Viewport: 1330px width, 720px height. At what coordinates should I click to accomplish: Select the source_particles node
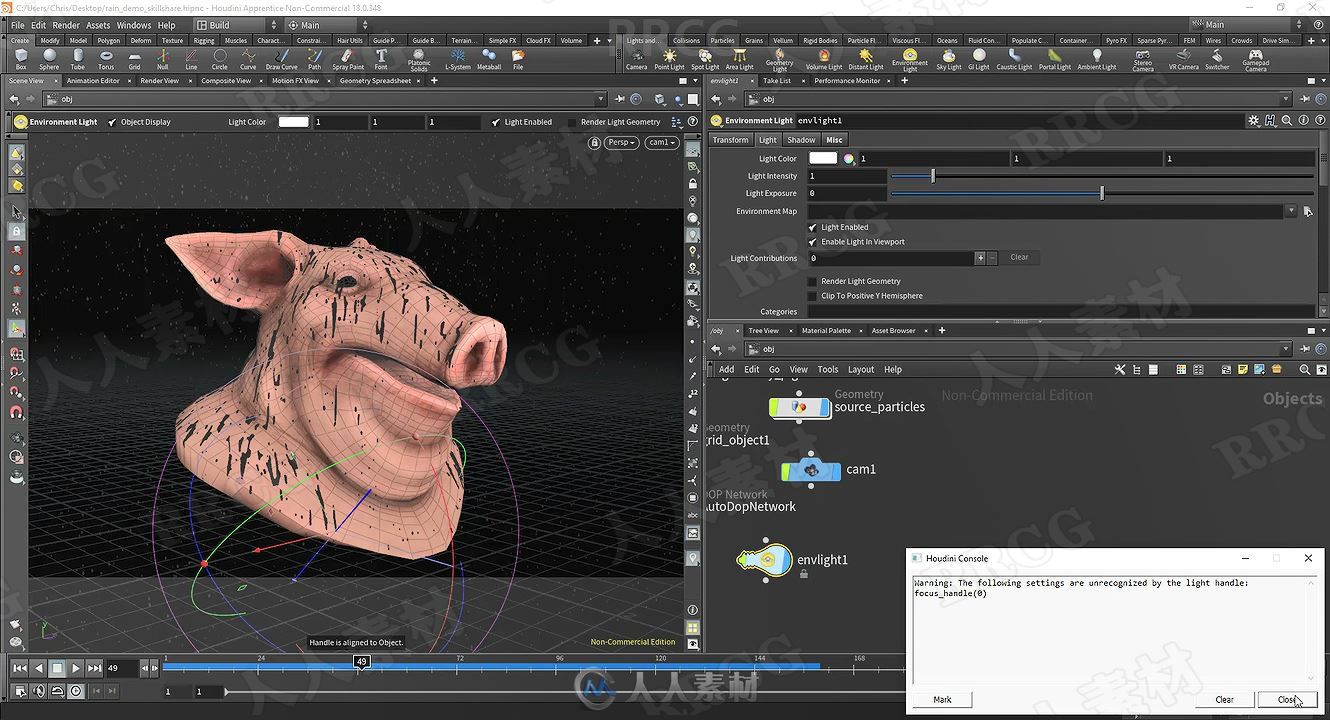[x=800, y=407]
